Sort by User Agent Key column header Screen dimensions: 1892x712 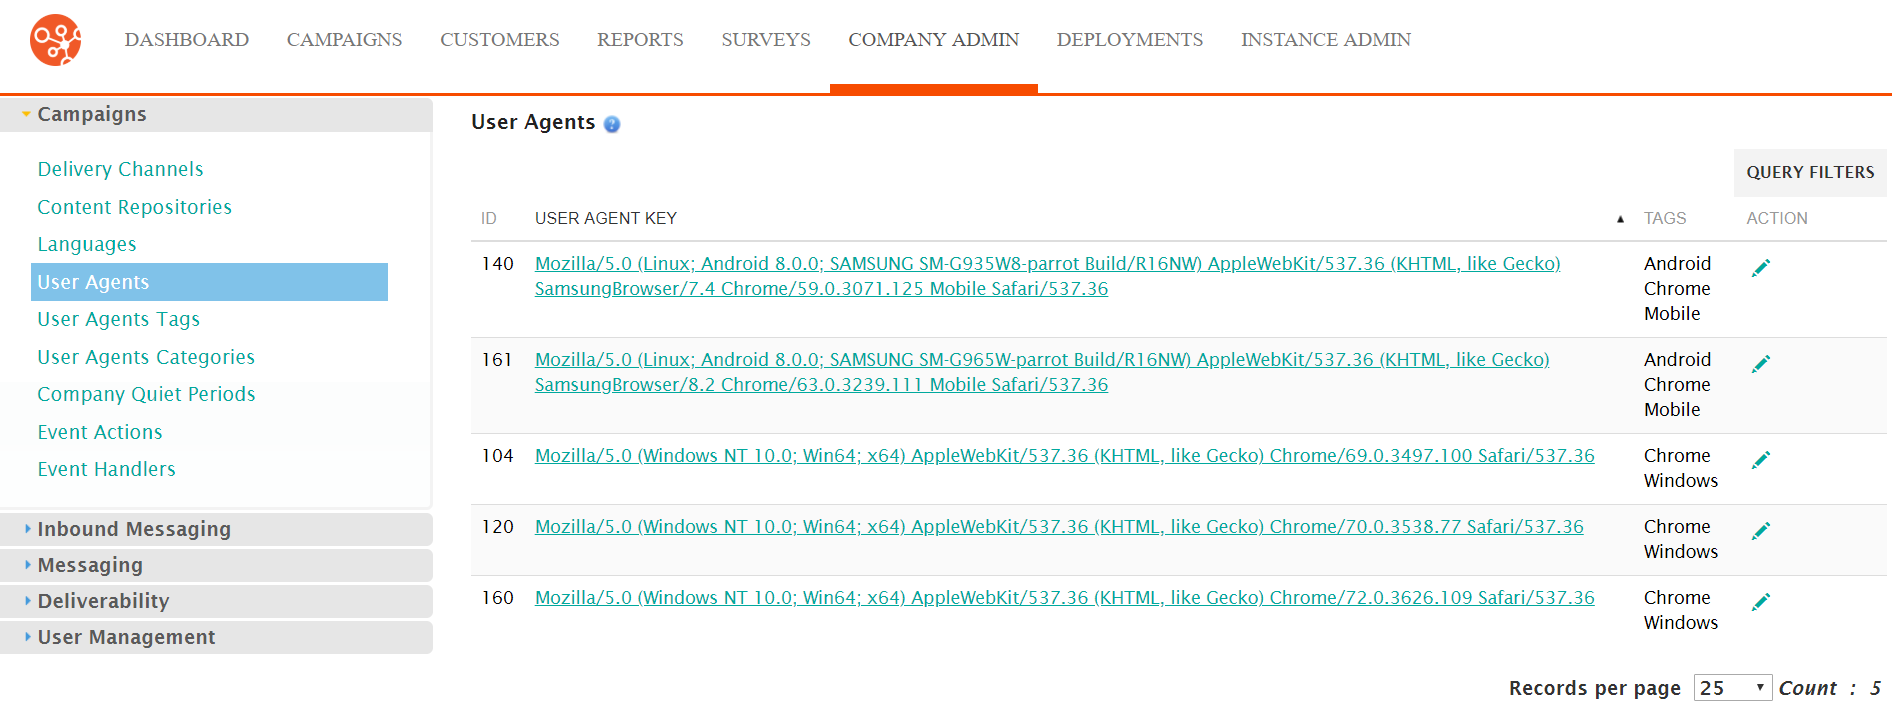[x=606, y=218]
